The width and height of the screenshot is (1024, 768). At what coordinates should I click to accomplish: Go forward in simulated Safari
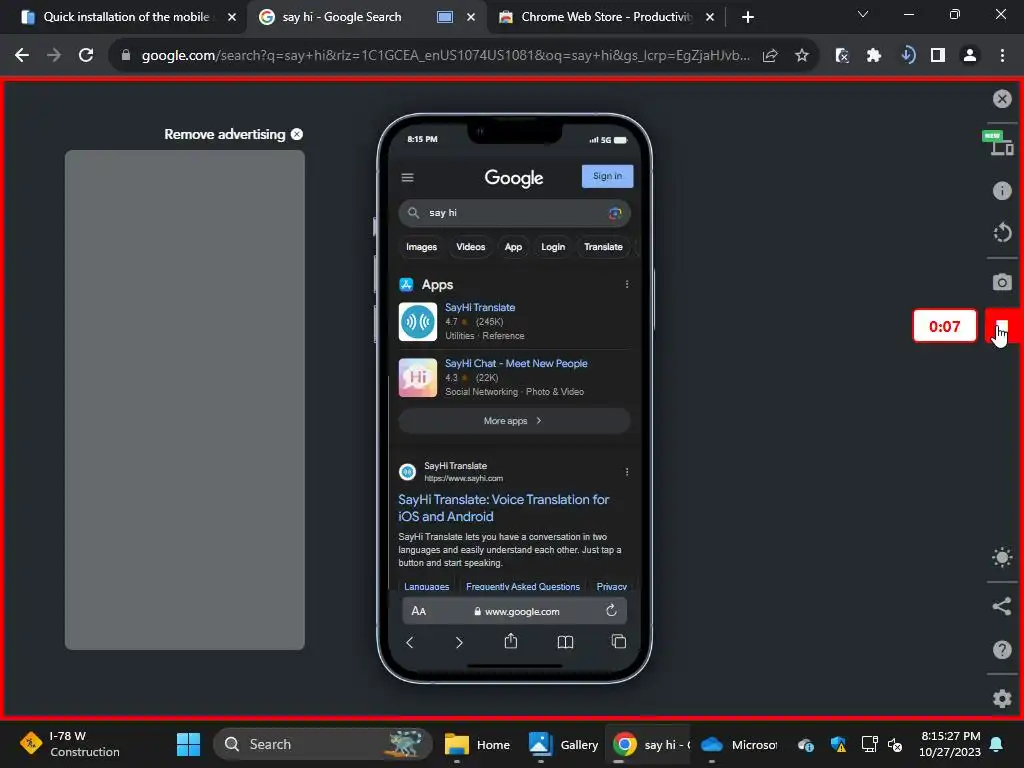(459, 643)
